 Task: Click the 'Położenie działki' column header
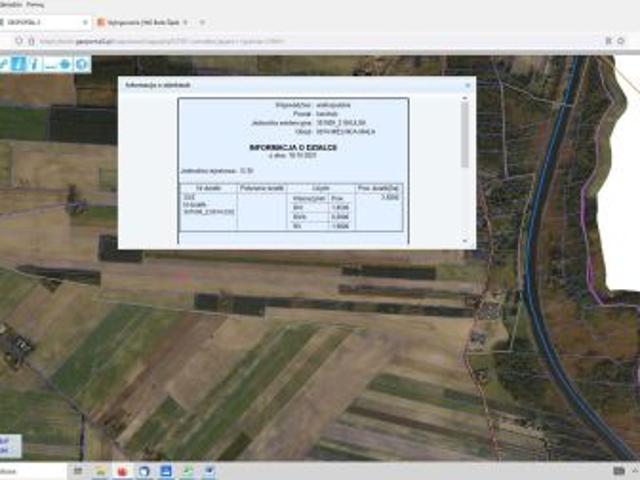pos(262,189)
